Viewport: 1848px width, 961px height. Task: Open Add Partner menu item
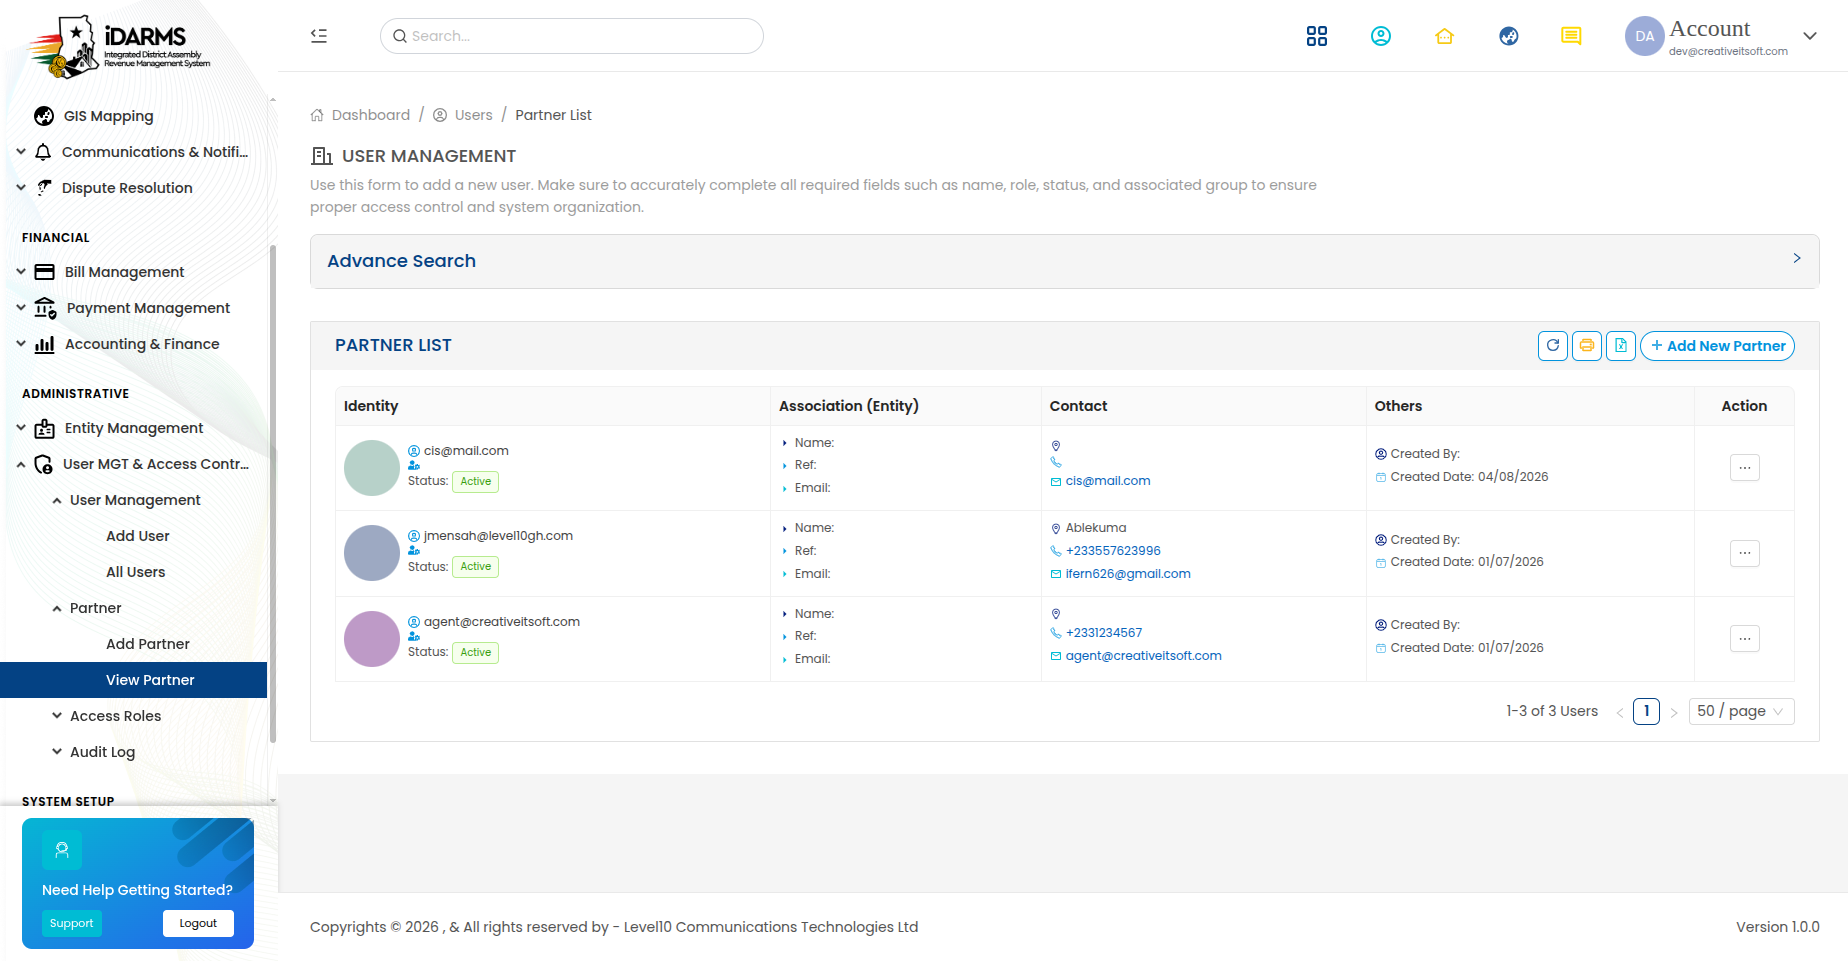pos(148,644)
